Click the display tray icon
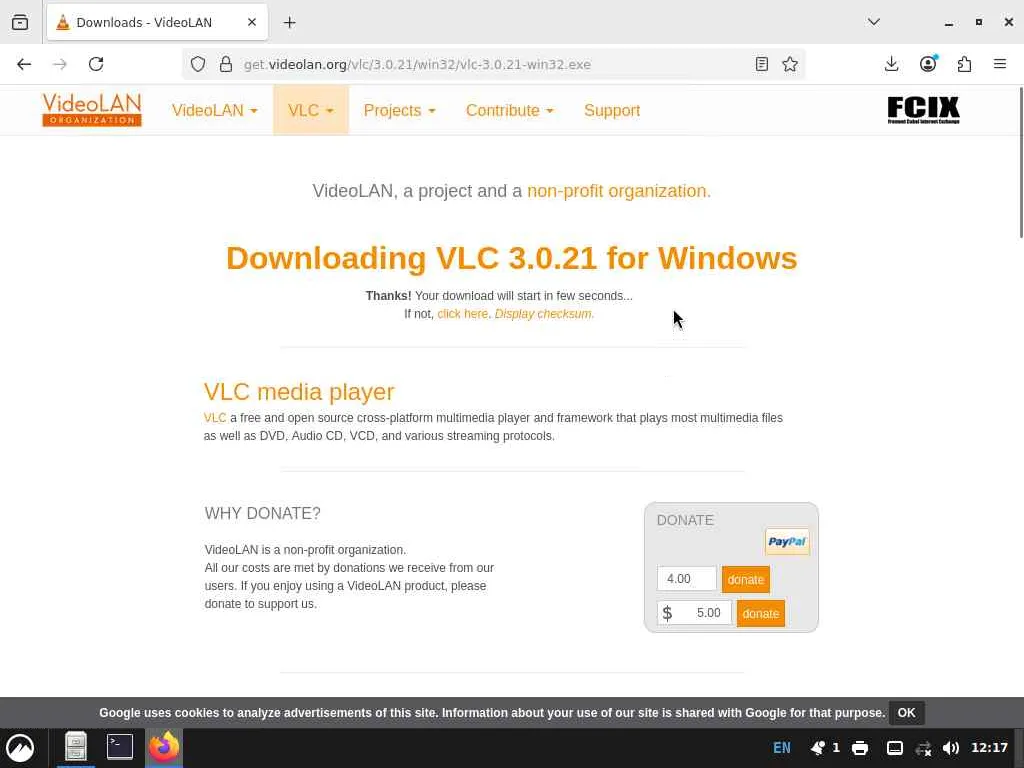1024x768 pixels. [895, 748]
